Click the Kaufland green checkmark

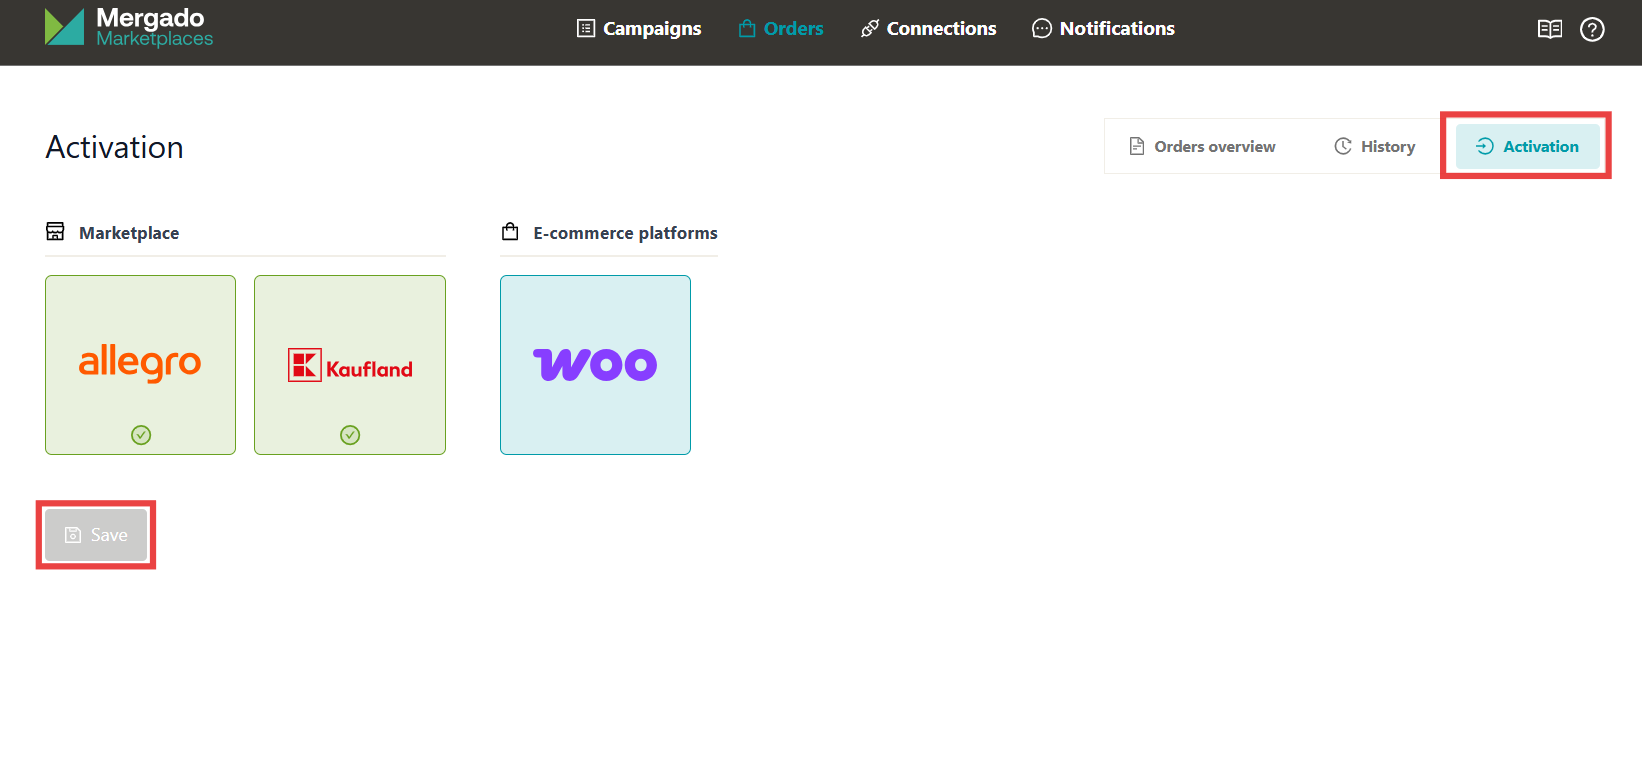pyautogui.click(x=350, y=435)
